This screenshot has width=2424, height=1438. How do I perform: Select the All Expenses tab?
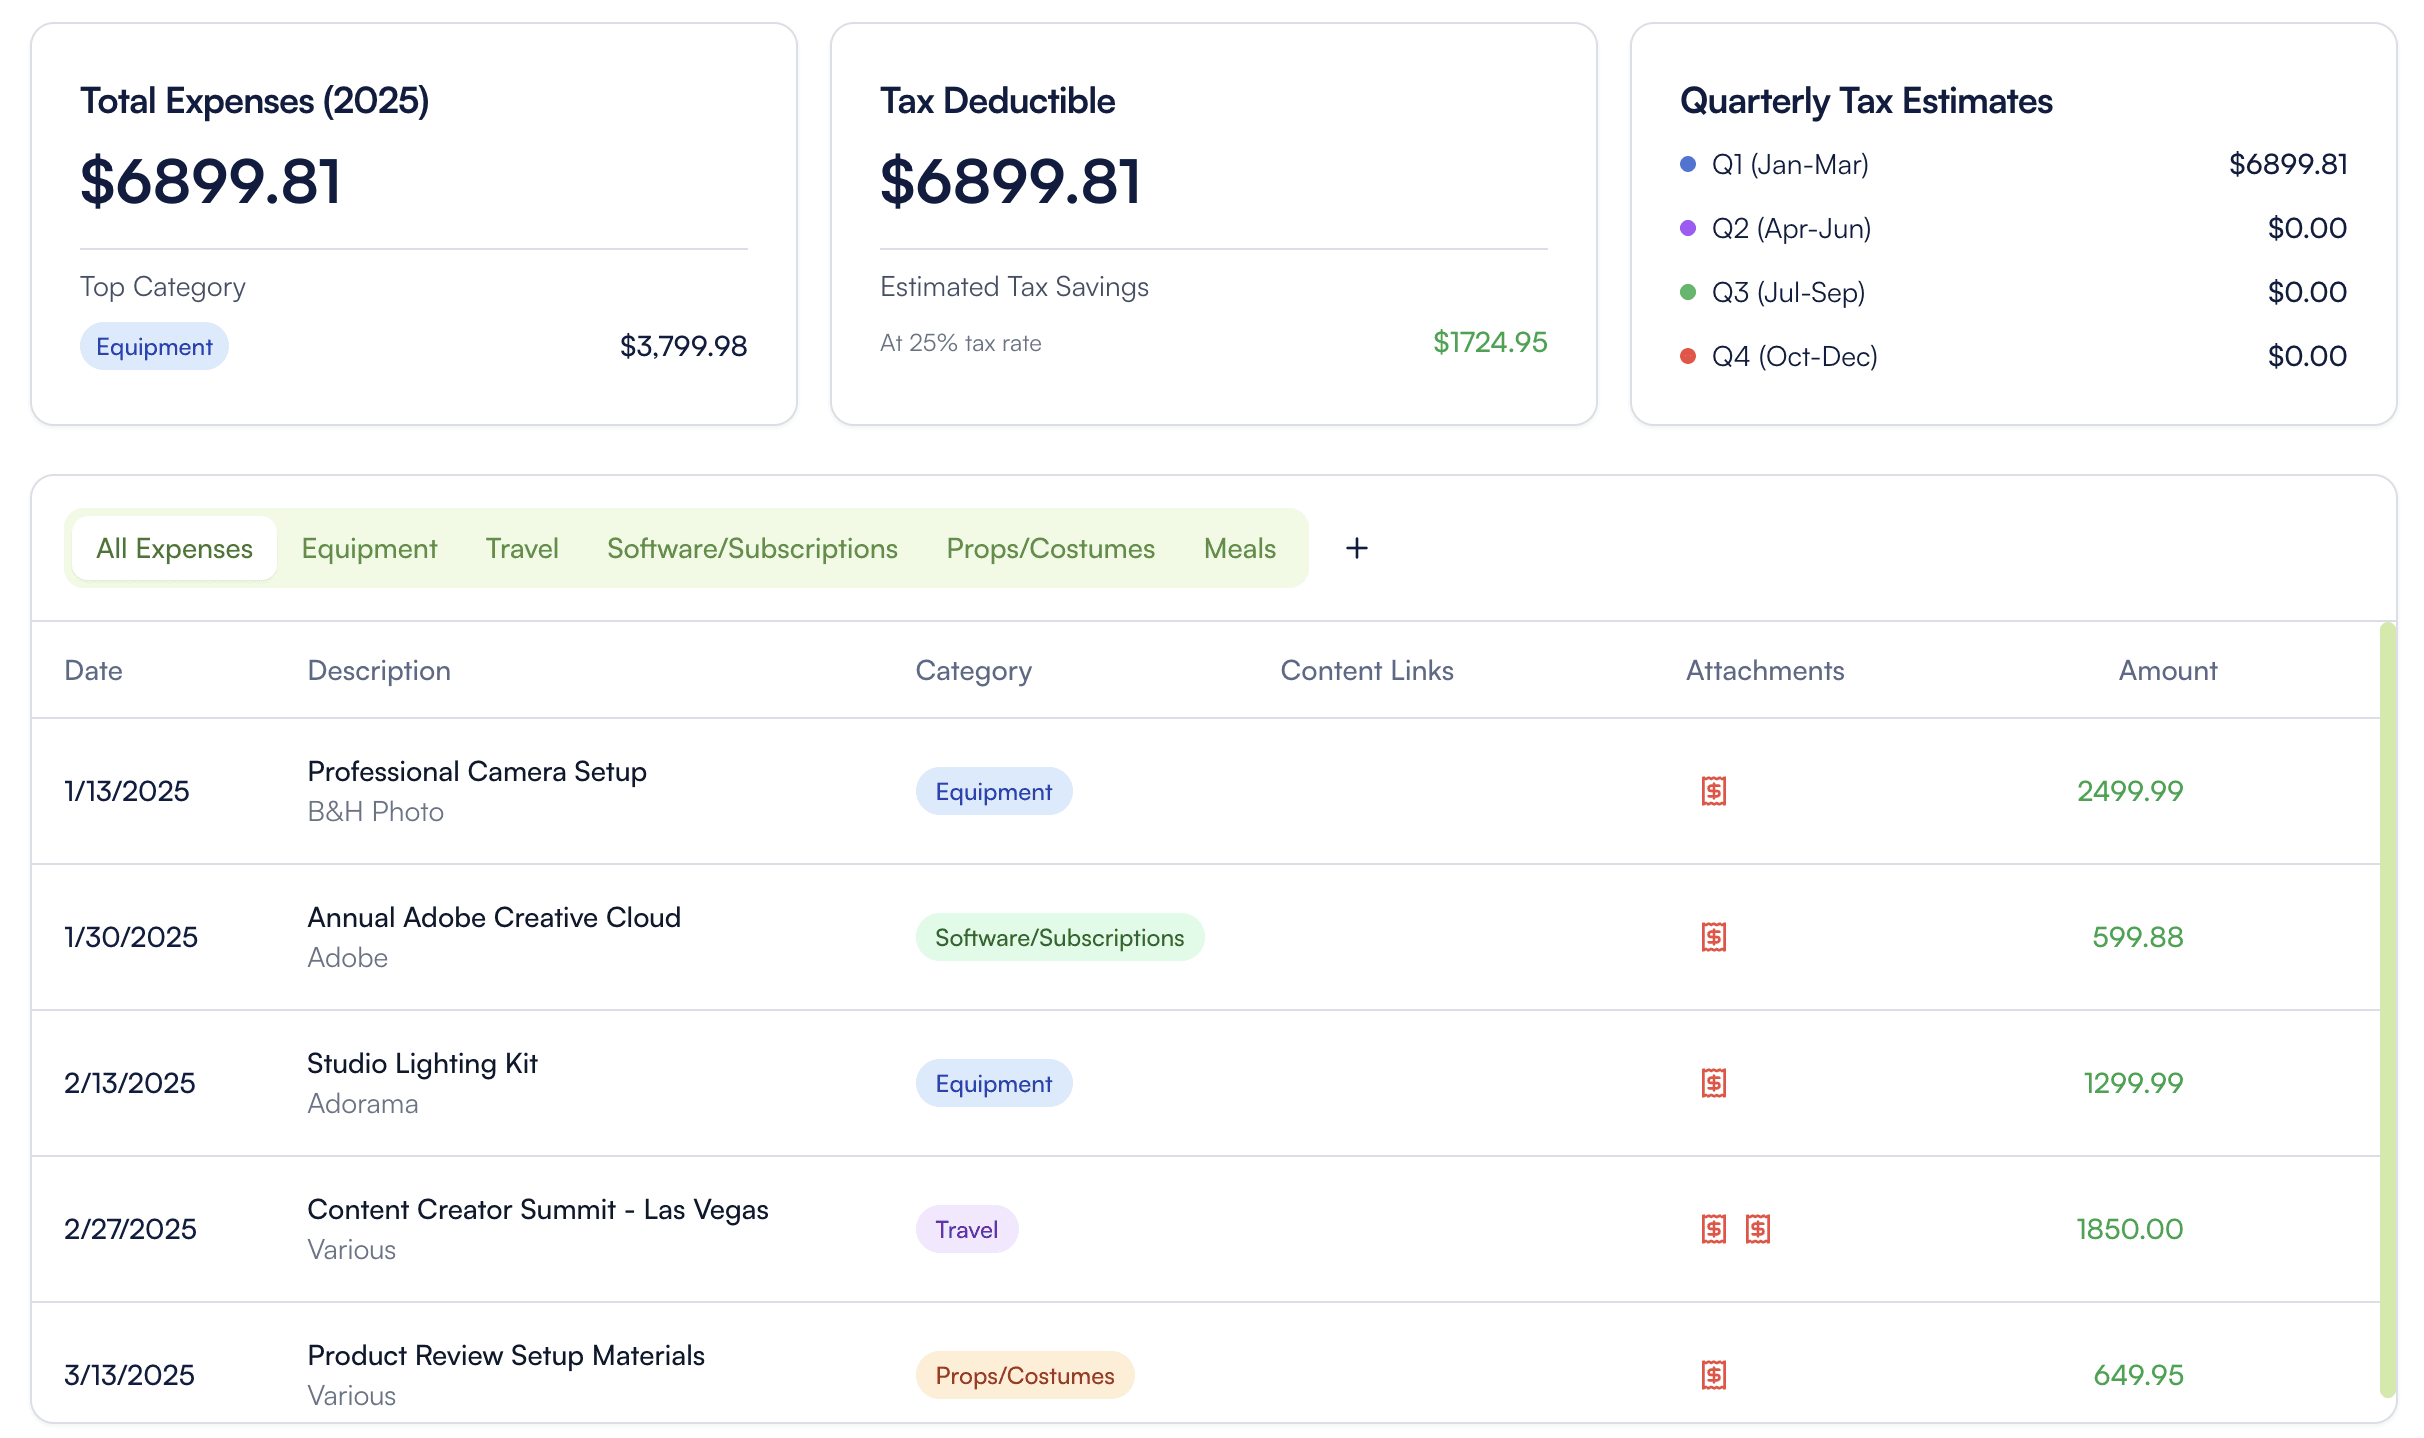click(174, 548)
